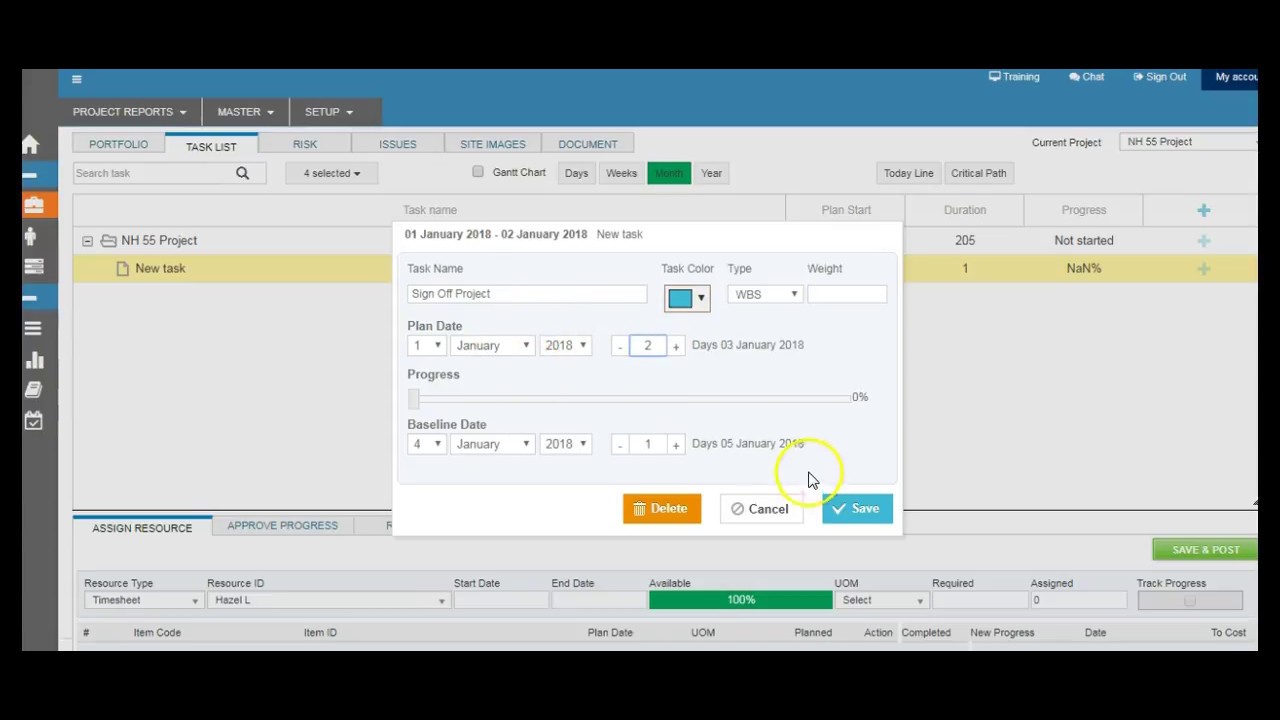
Task: Open the orange briefcase sidebar icon
Action: pos(34,205)
